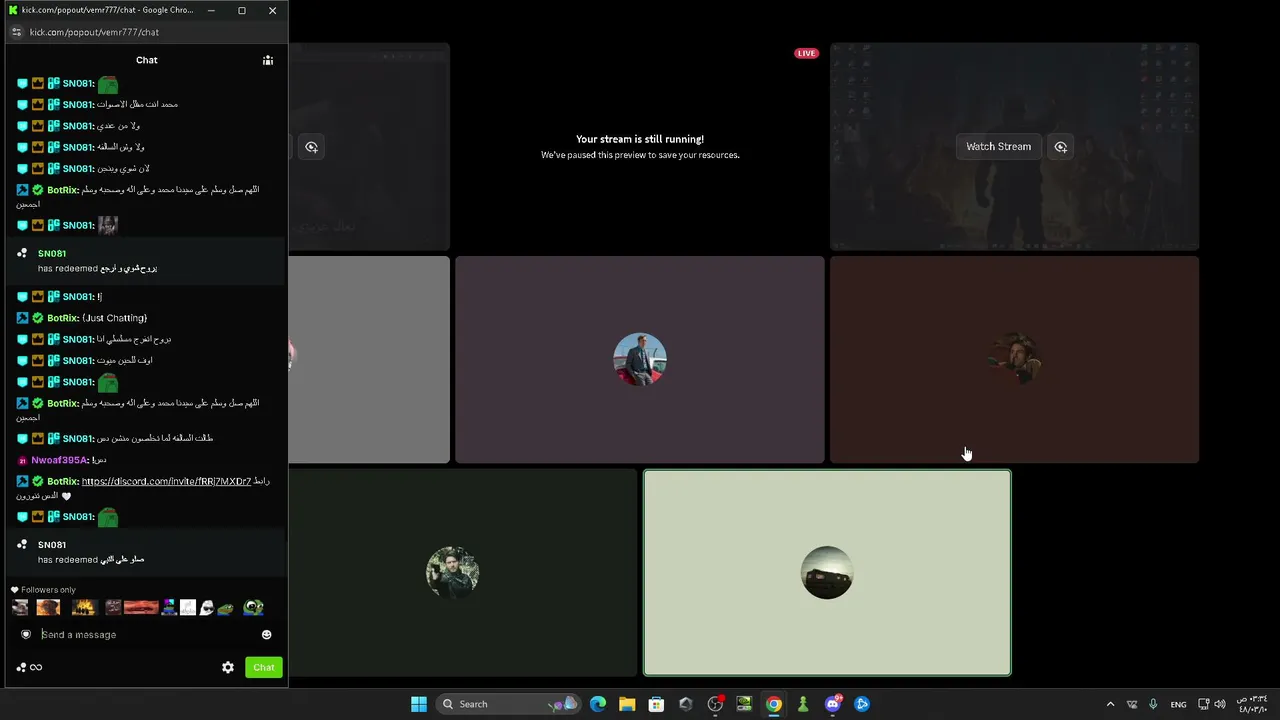
Task: Open the chat users list icon
Action: 268,60
